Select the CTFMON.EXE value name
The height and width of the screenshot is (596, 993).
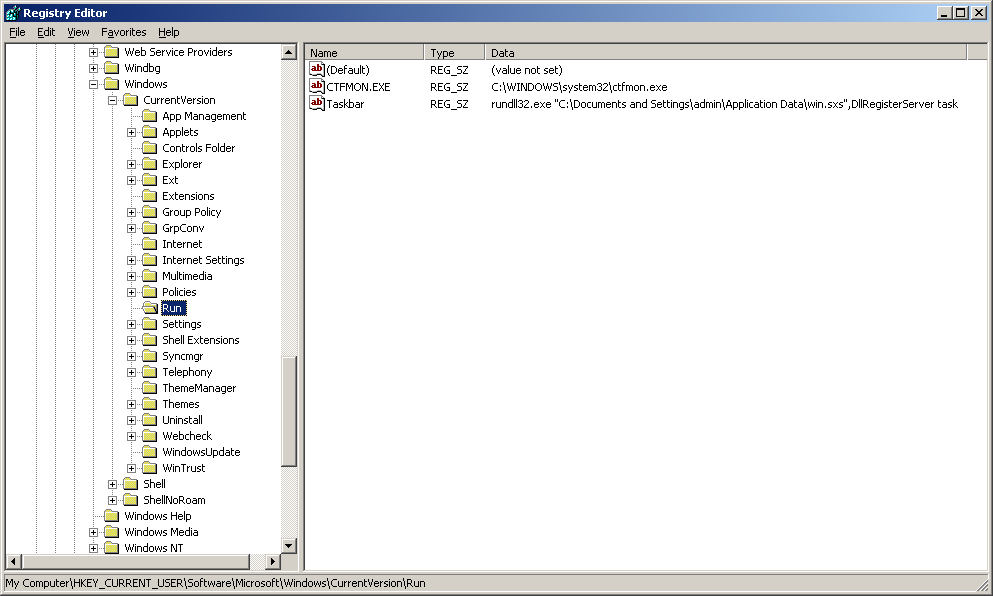[x=358, y=87]
